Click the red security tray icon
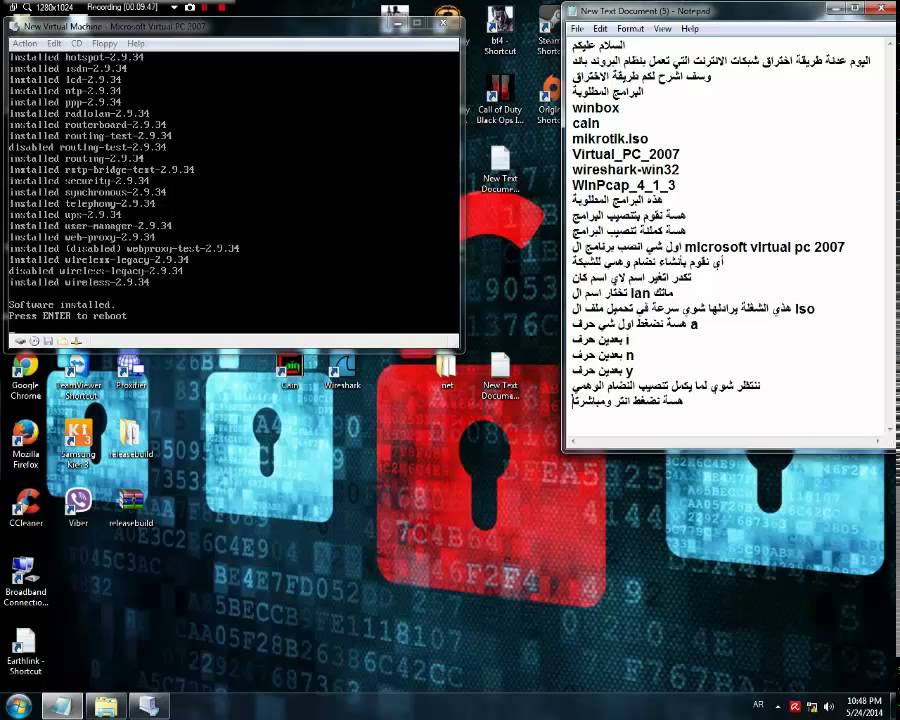Image resolution: width=900 pixels, height=720 pixels. [x=795, y=707]
